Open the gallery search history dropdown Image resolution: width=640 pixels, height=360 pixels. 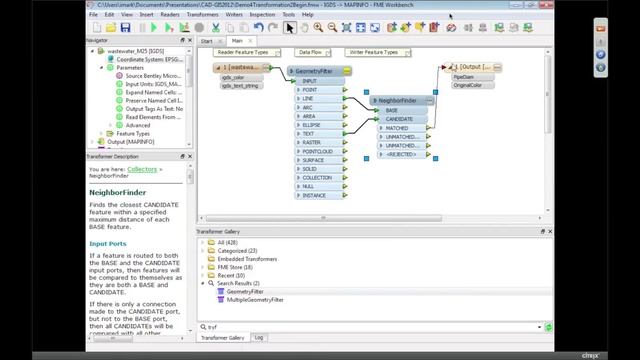540,327
